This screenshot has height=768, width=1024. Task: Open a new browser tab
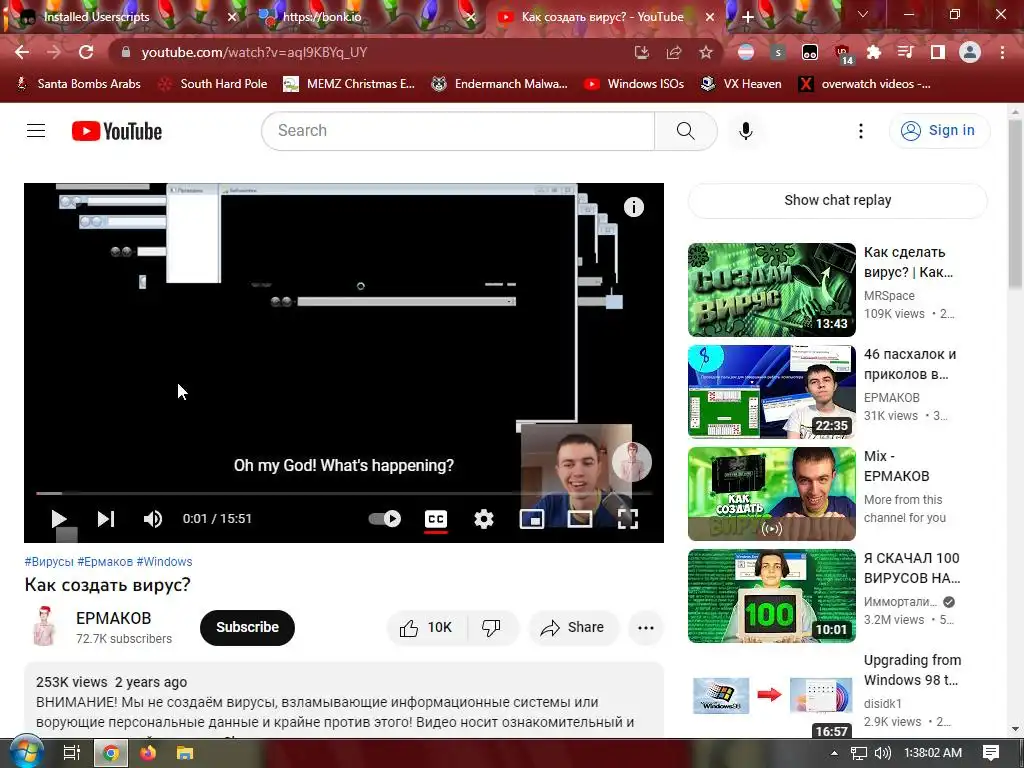tap(748, 17)
